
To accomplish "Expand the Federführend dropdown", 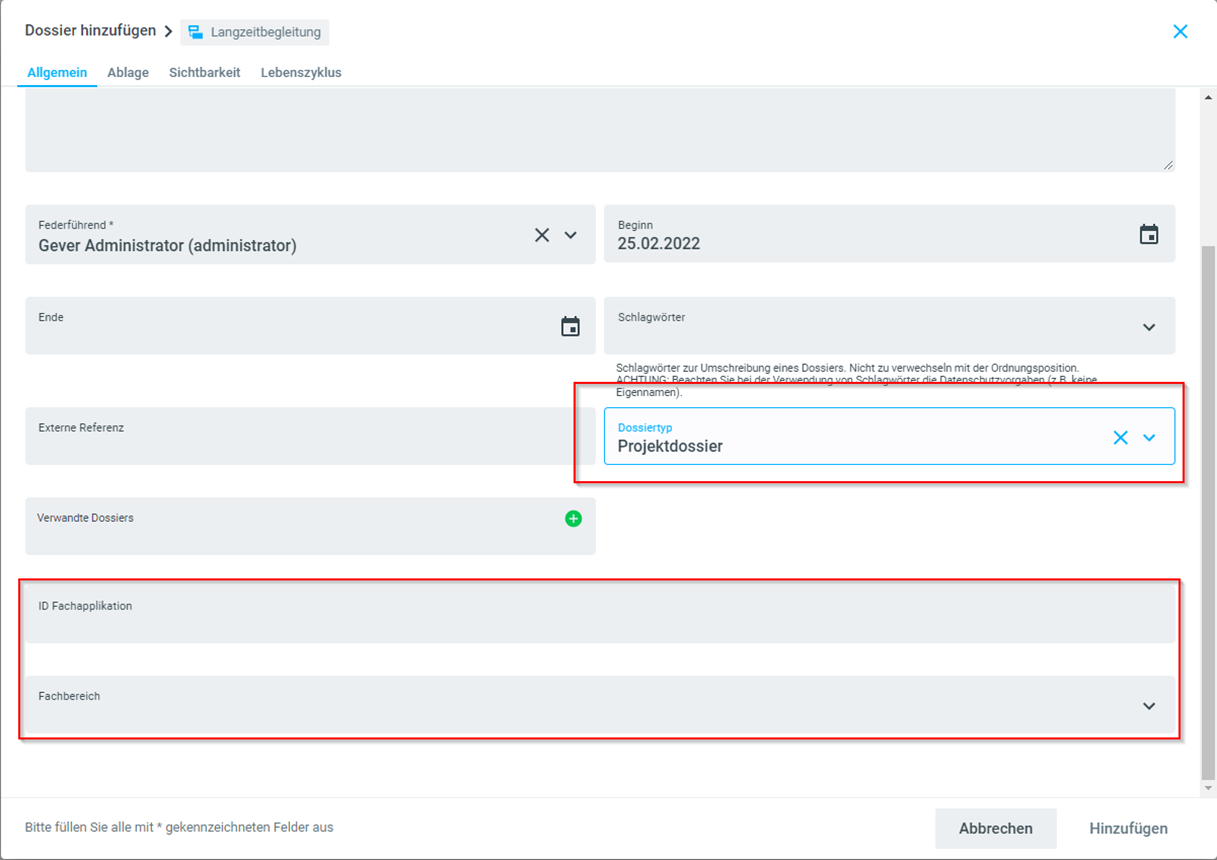I will [x=571, y=235].
